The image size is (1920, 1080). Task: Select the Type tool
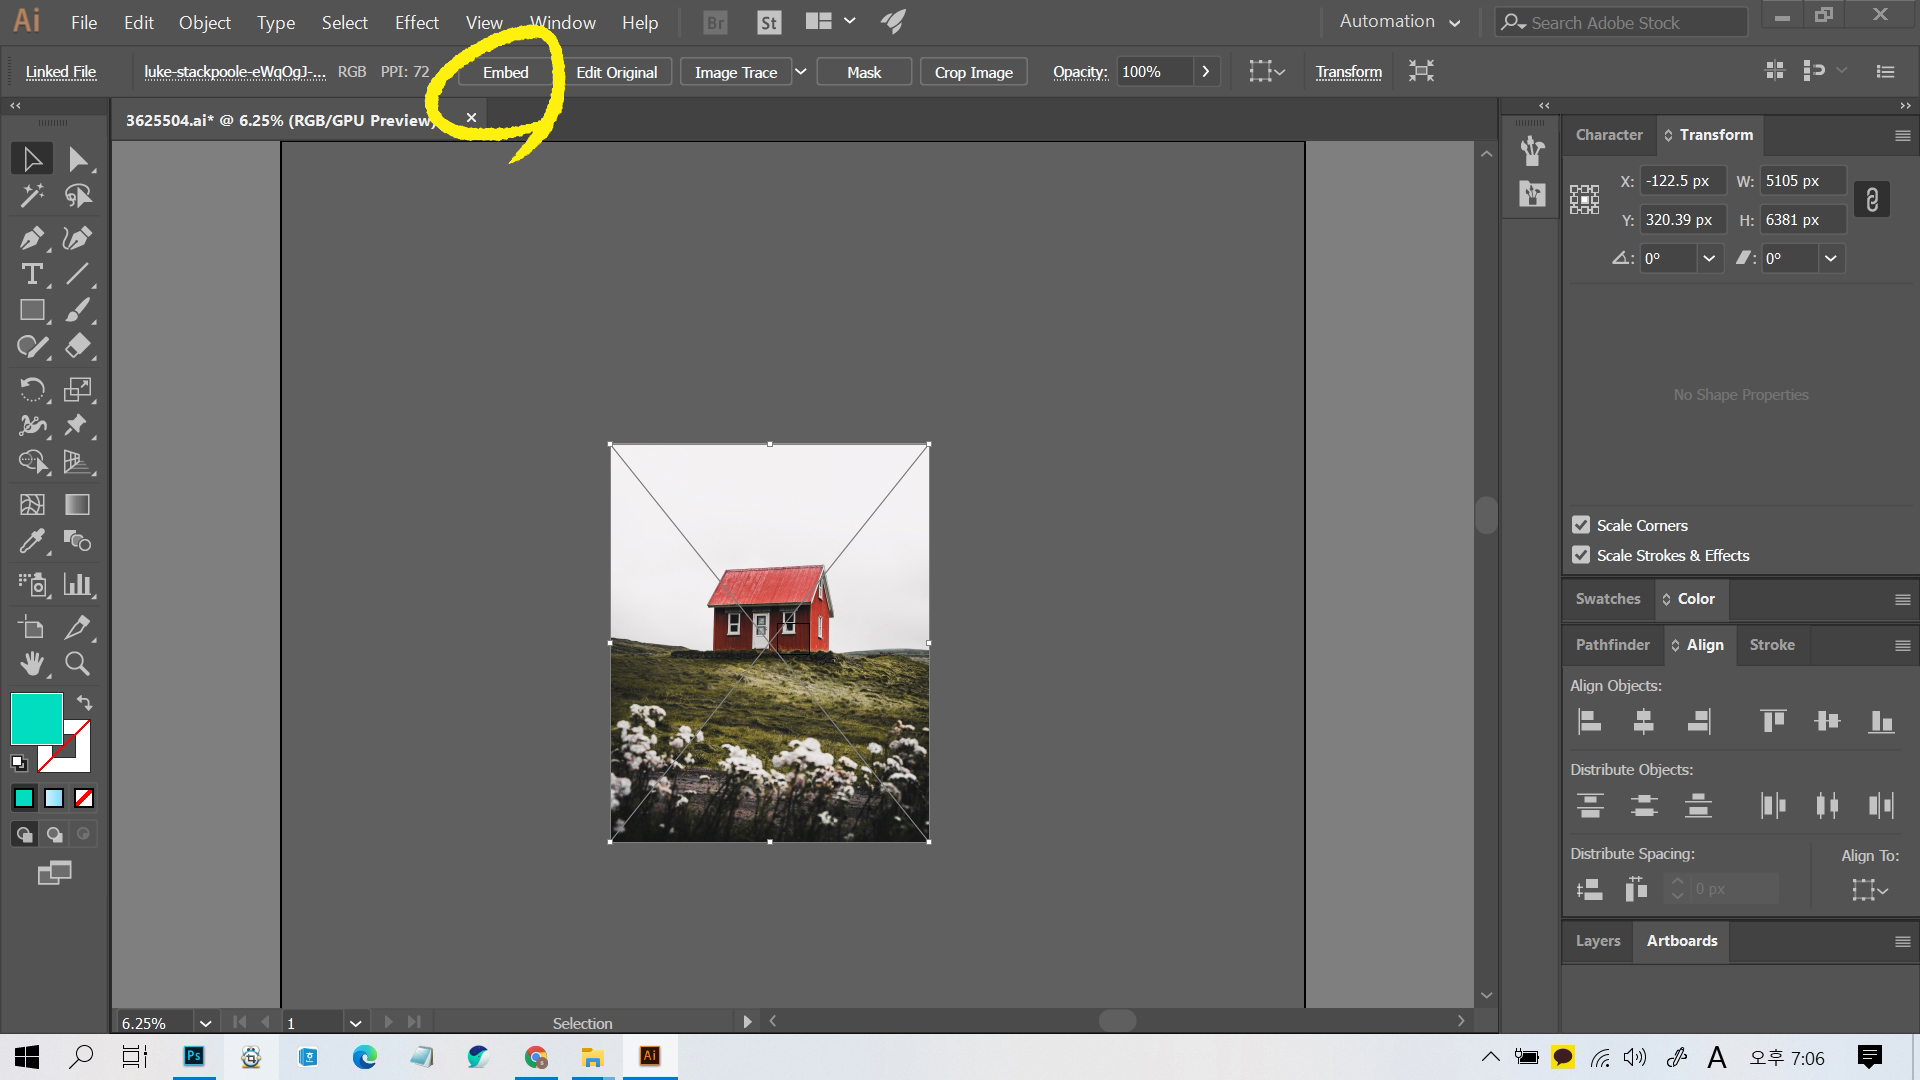(31, 274)
